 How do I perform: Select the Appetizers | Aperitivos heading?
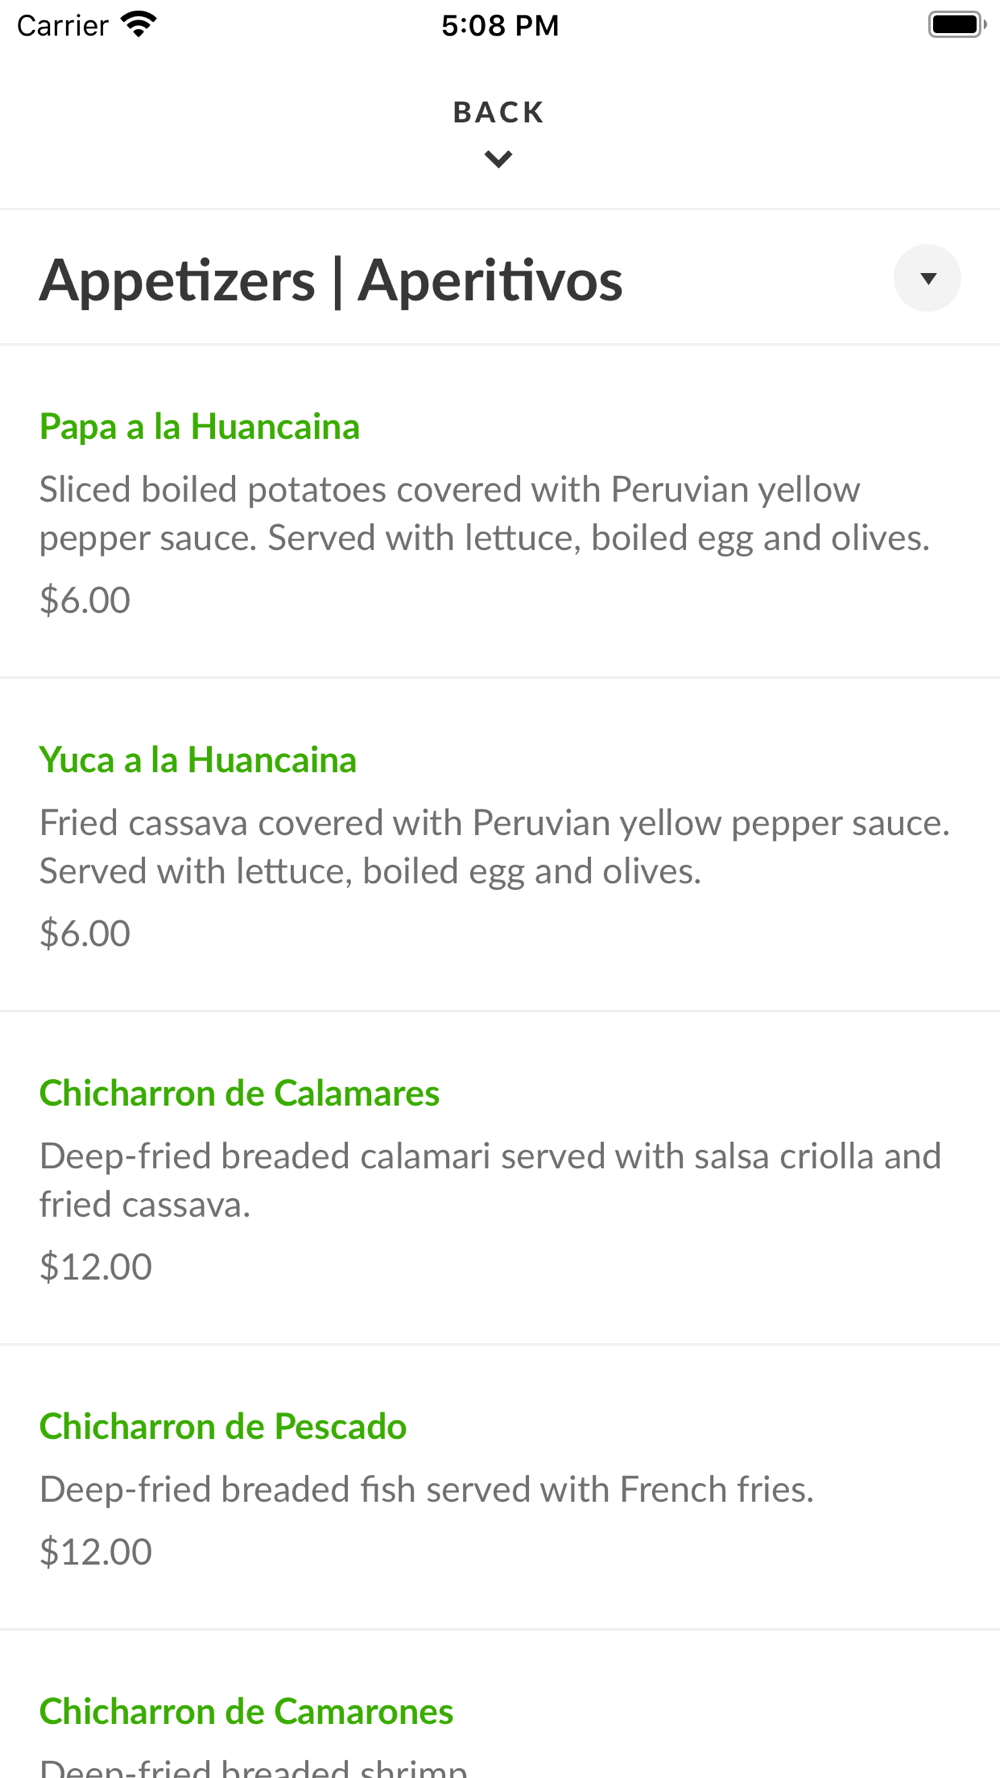tap(331, 280)
